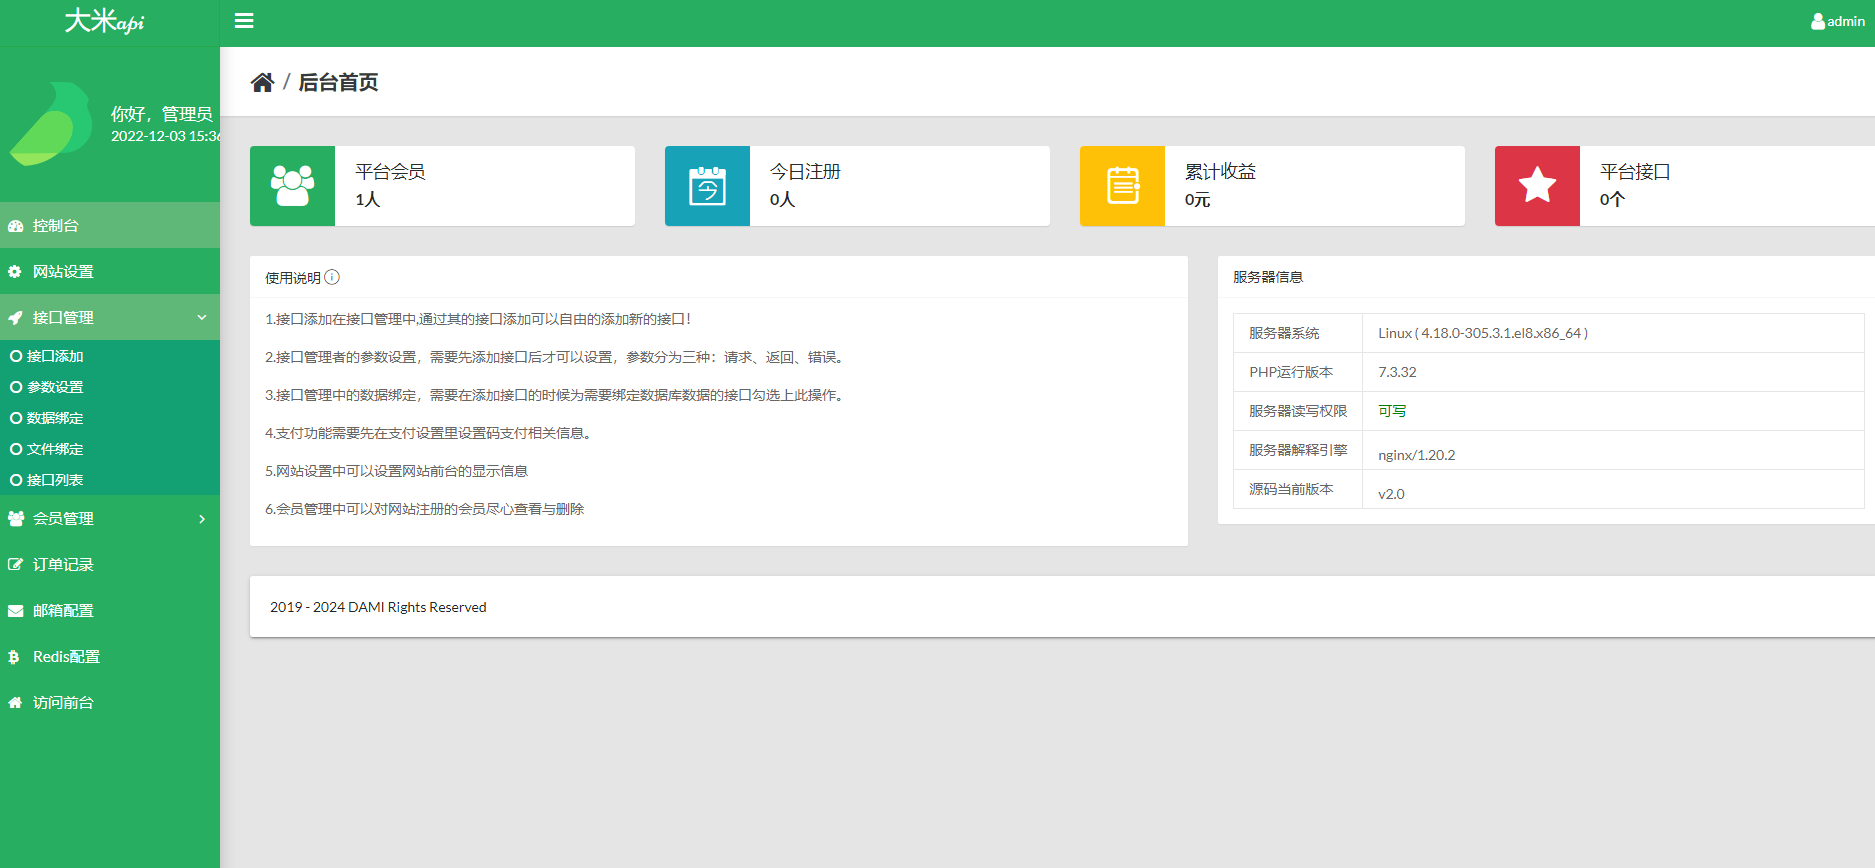Toggle the hamburger sidebar menu icon

[244, 21]
